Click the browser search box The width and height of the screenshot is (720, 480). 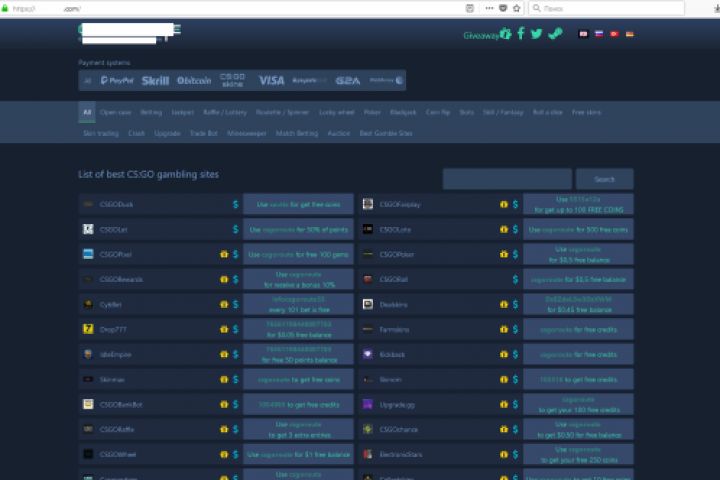click(606, 8)
